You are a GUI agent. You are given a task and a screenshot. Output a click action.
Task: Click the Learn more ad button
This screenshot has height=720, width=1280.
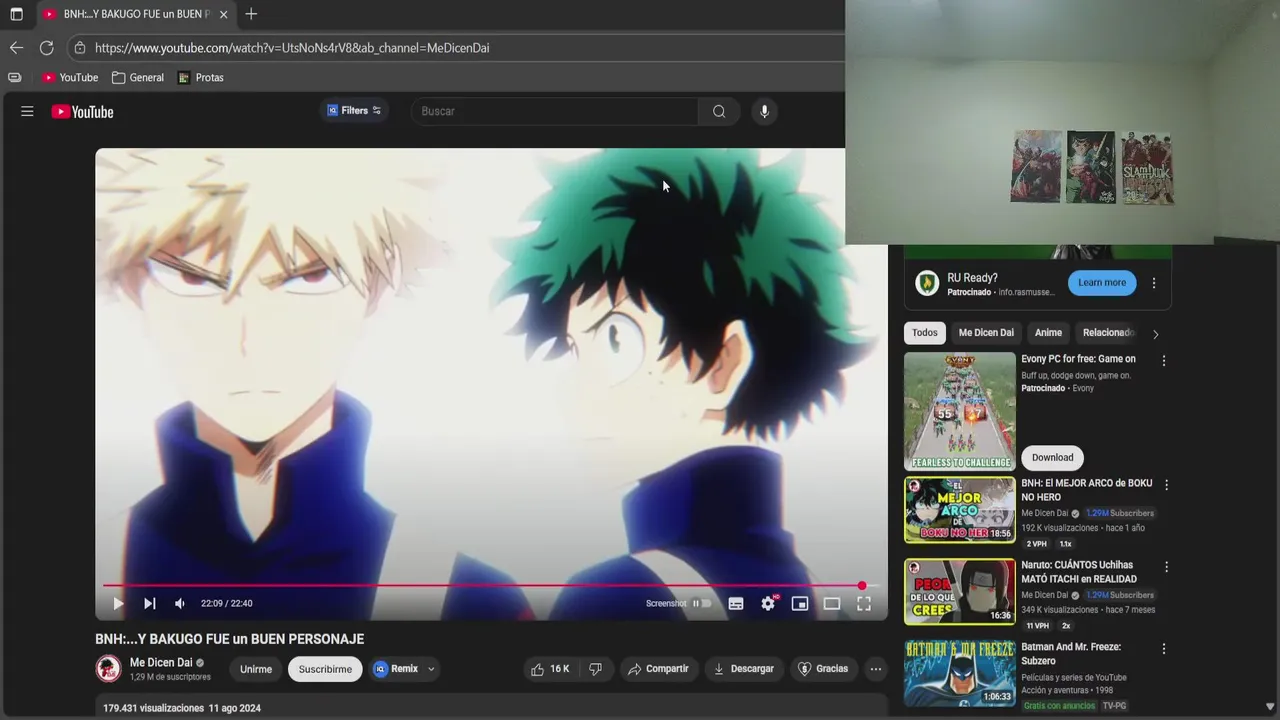(1102, 283)
